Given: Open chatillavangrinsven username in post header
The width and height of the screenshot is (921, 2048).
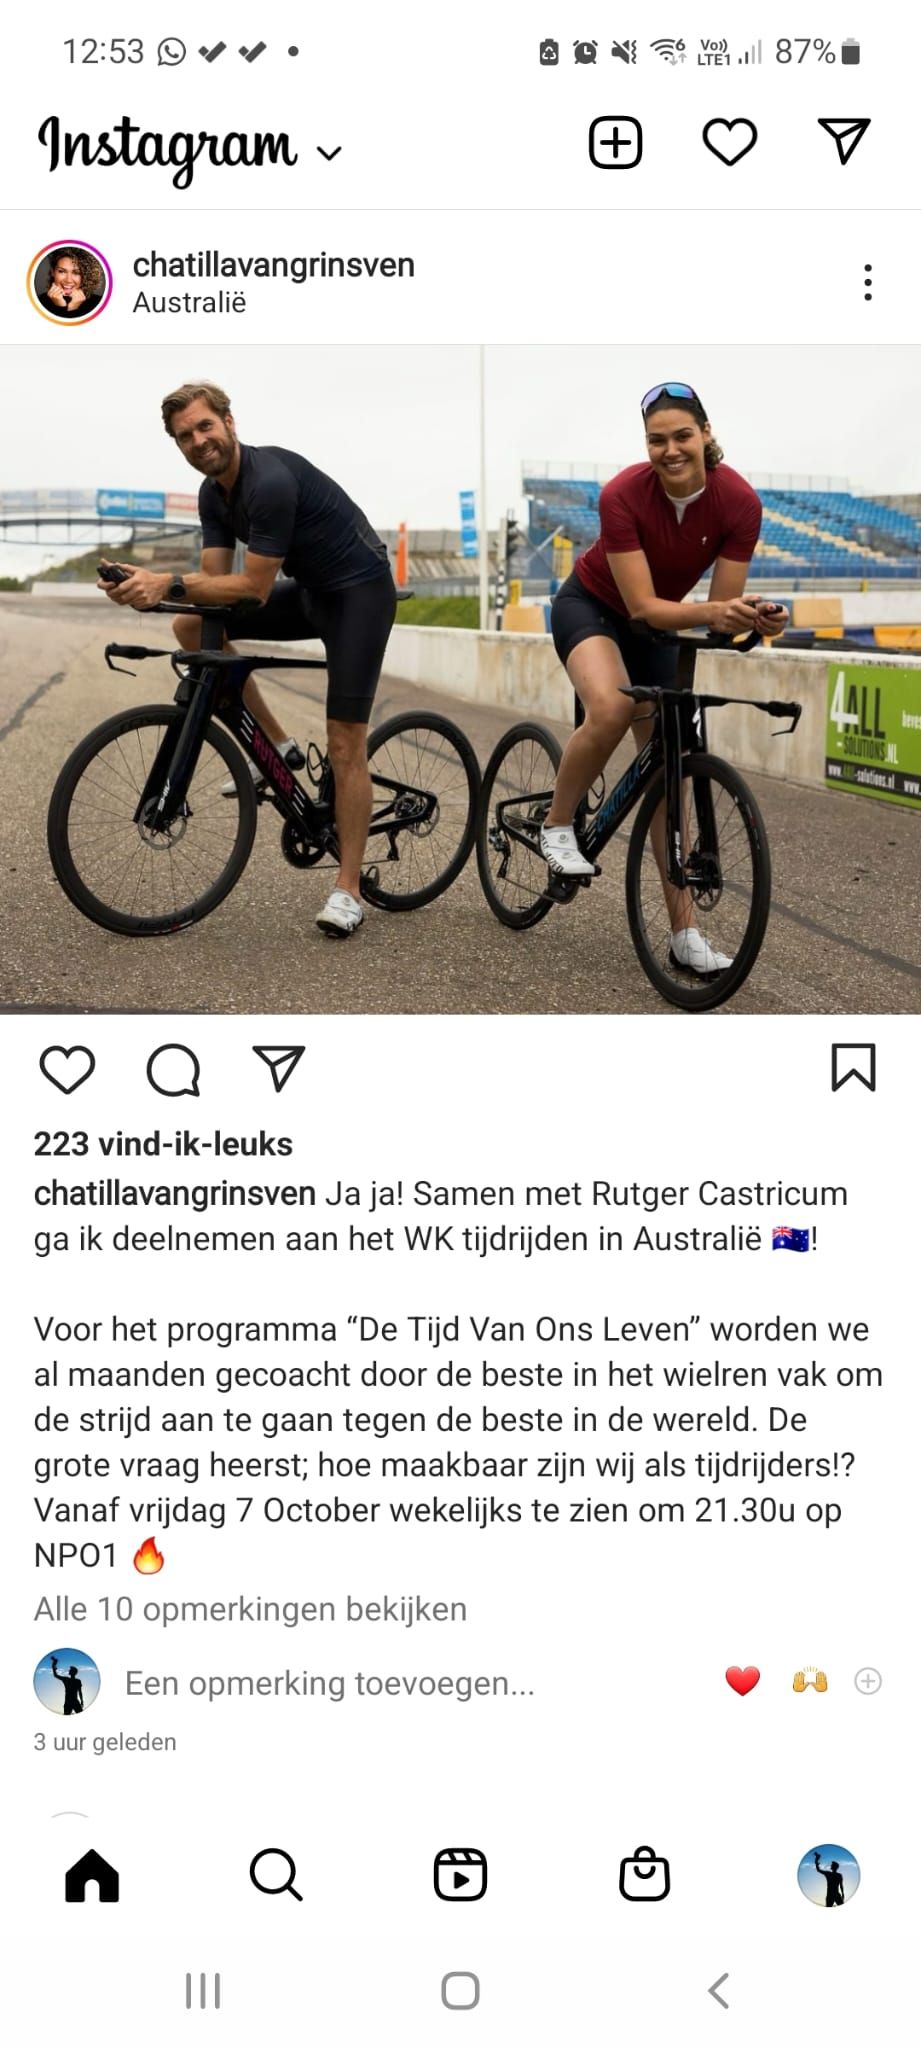Looking at the screenshot, I should pyautogui.click(x=273, y=265).
